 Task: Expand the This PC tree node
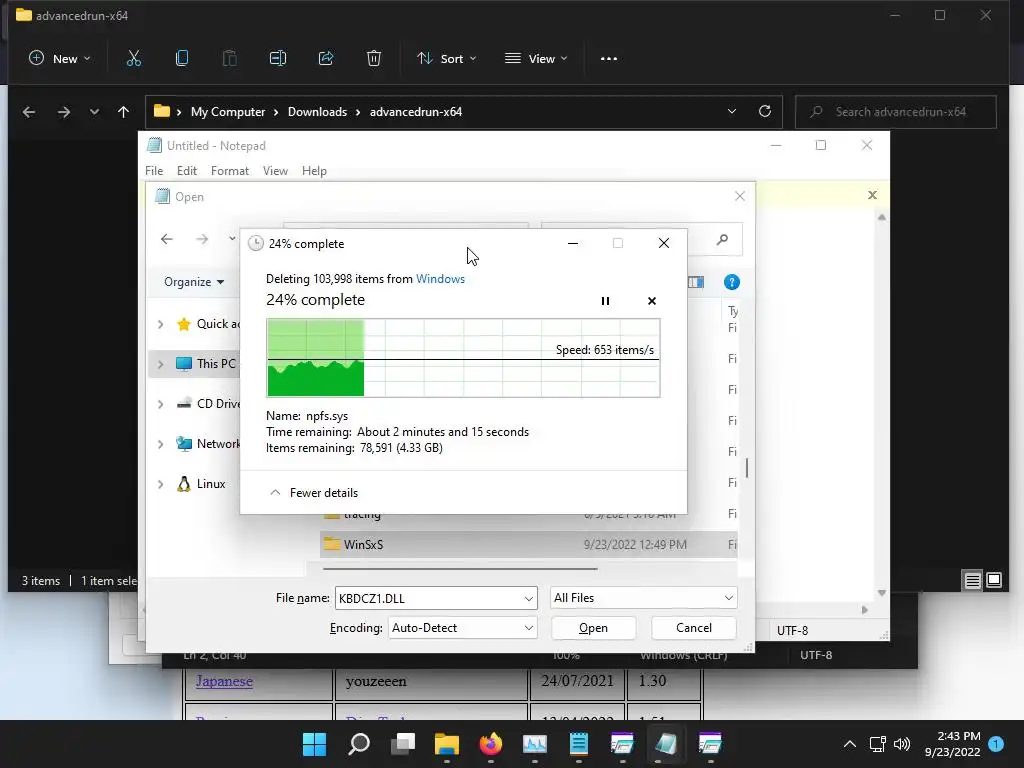(x=161, y=364)
